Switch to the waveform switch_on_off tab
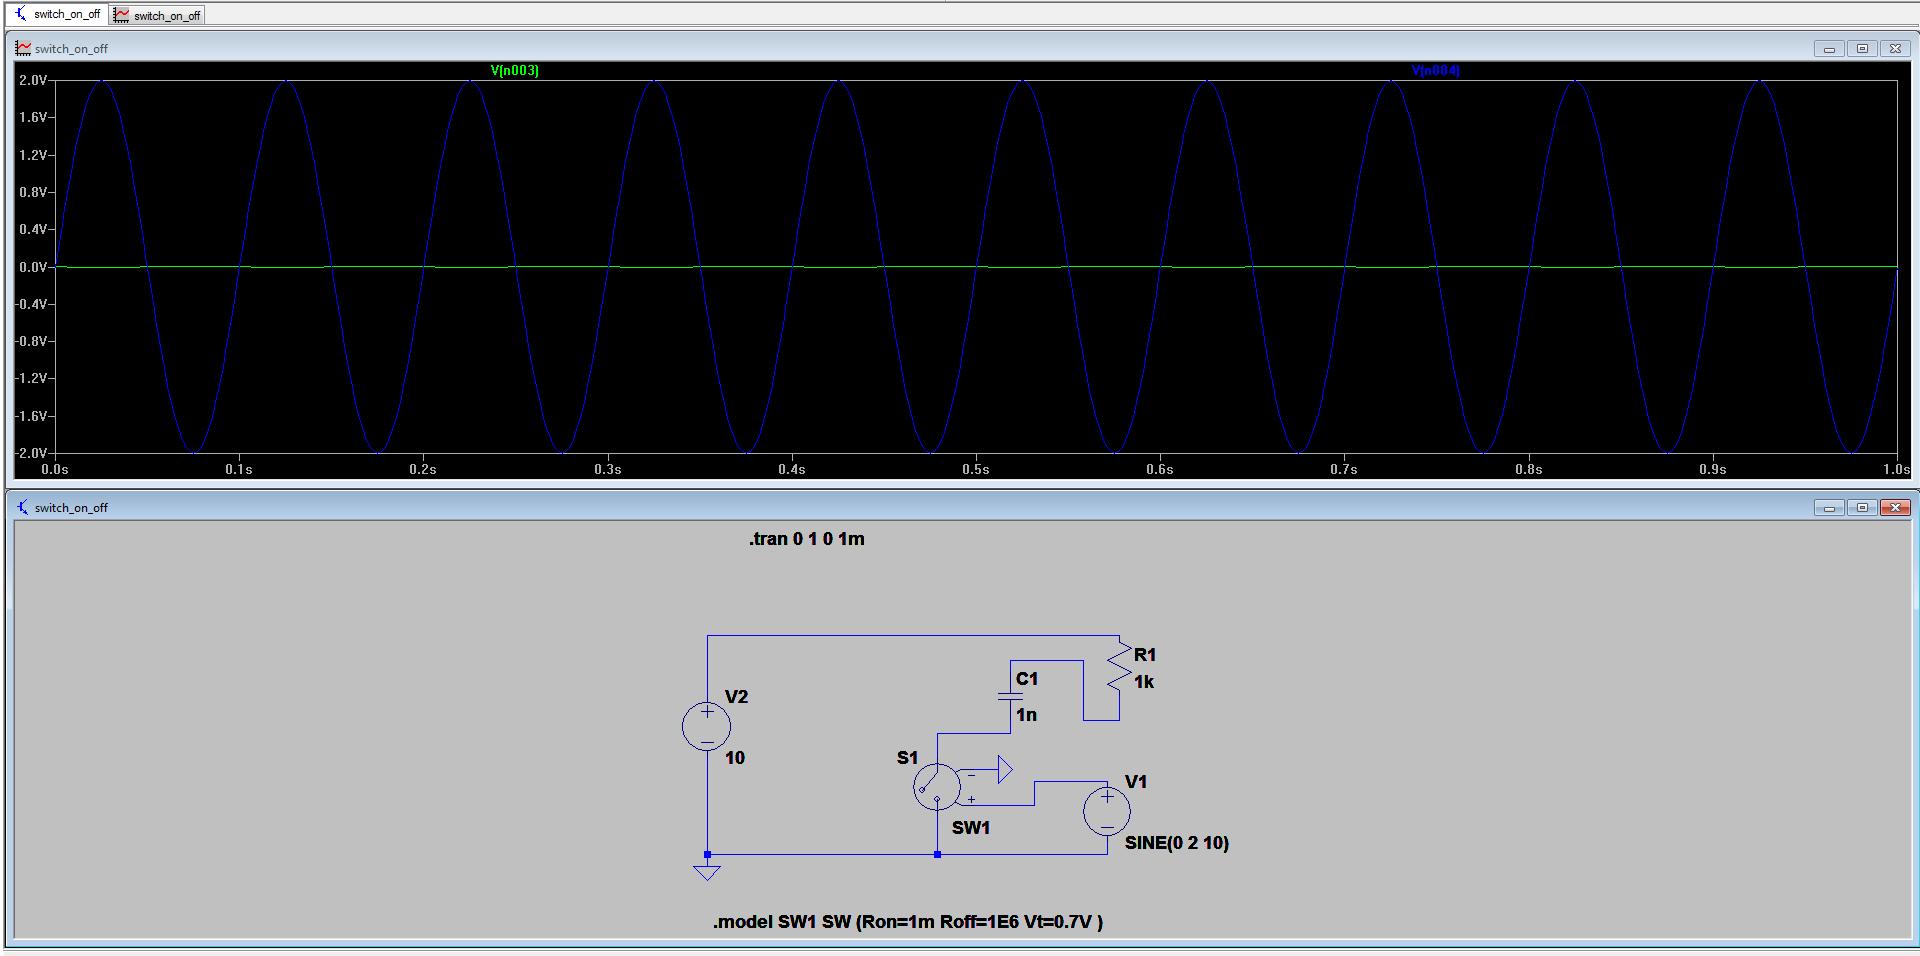 (158, 15)
